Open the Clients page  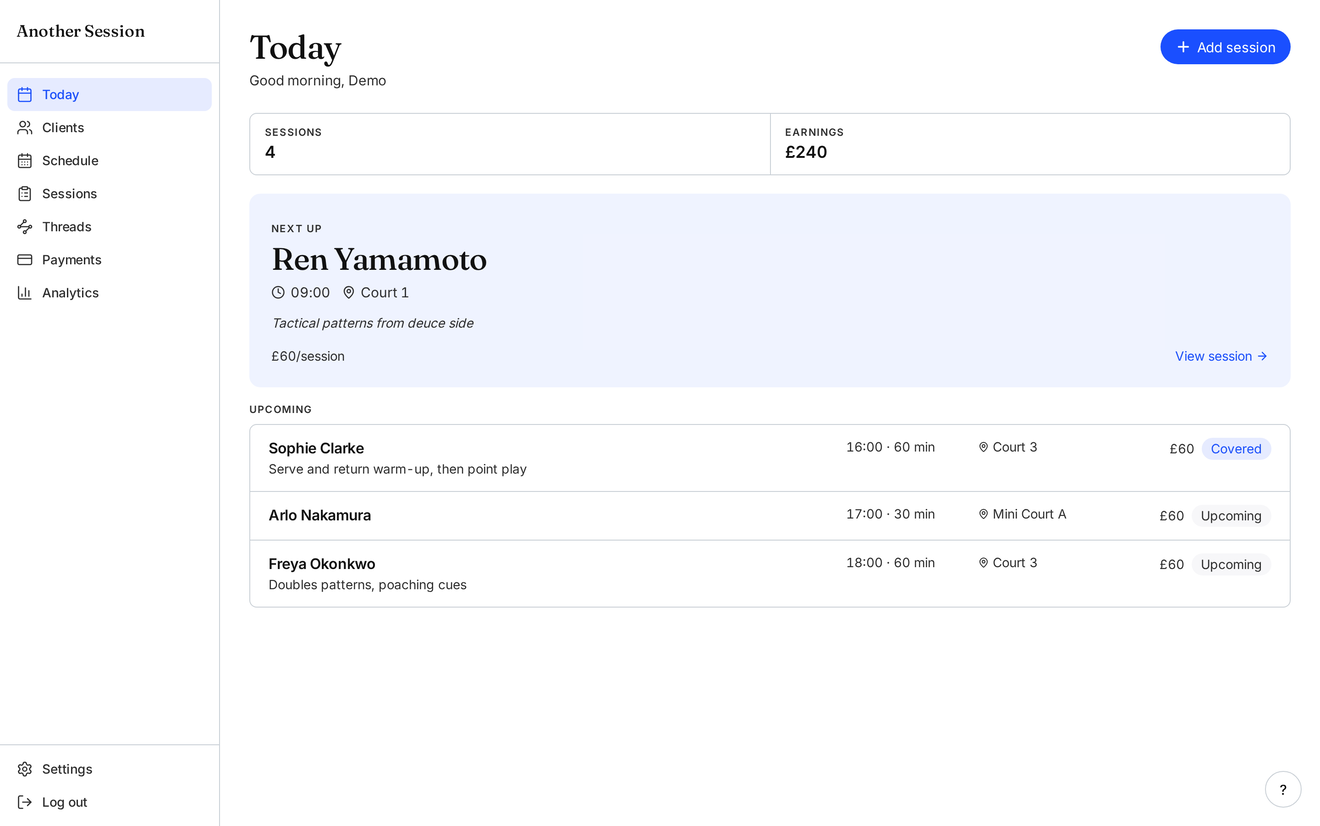click(x=110, y=128)
